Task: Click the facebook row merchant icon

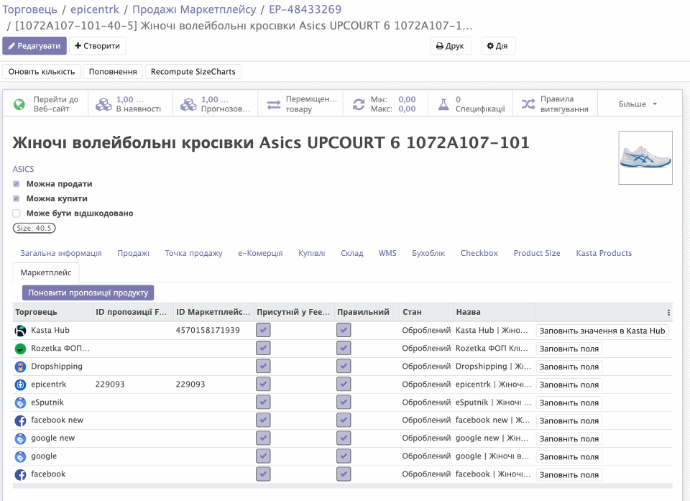Action: coord(20,475)
